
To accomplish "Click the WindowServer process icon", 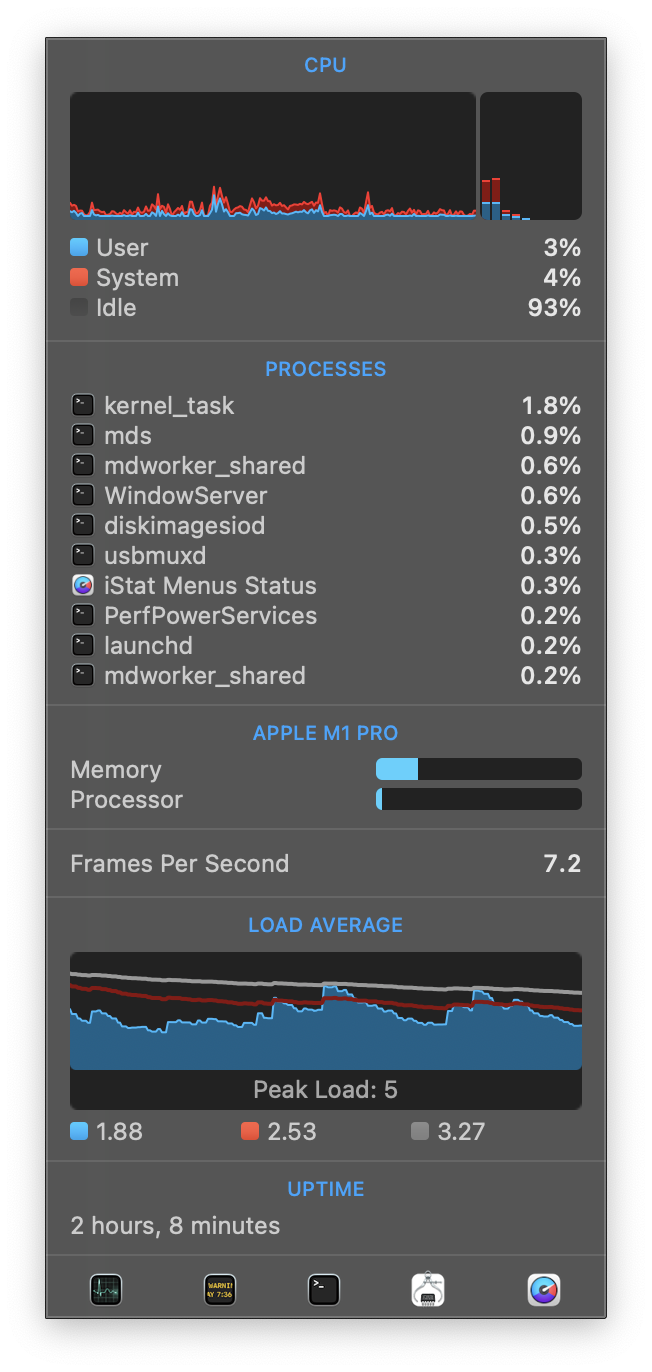I will coord(83,496).
